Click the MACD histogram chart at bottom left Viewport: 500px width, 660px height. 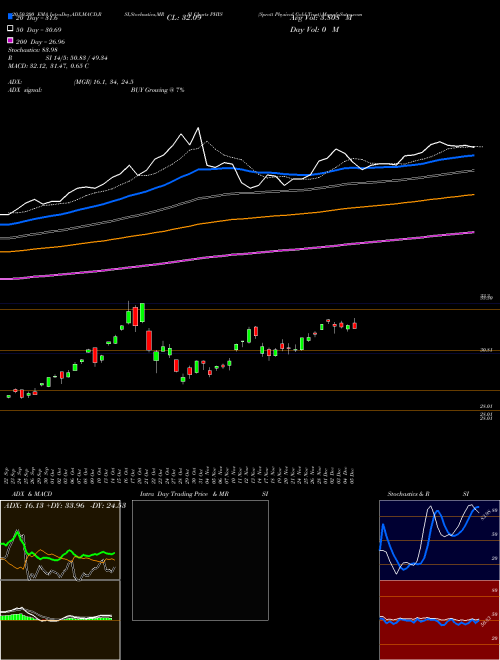pyautogui.click(x=60, y=620)
